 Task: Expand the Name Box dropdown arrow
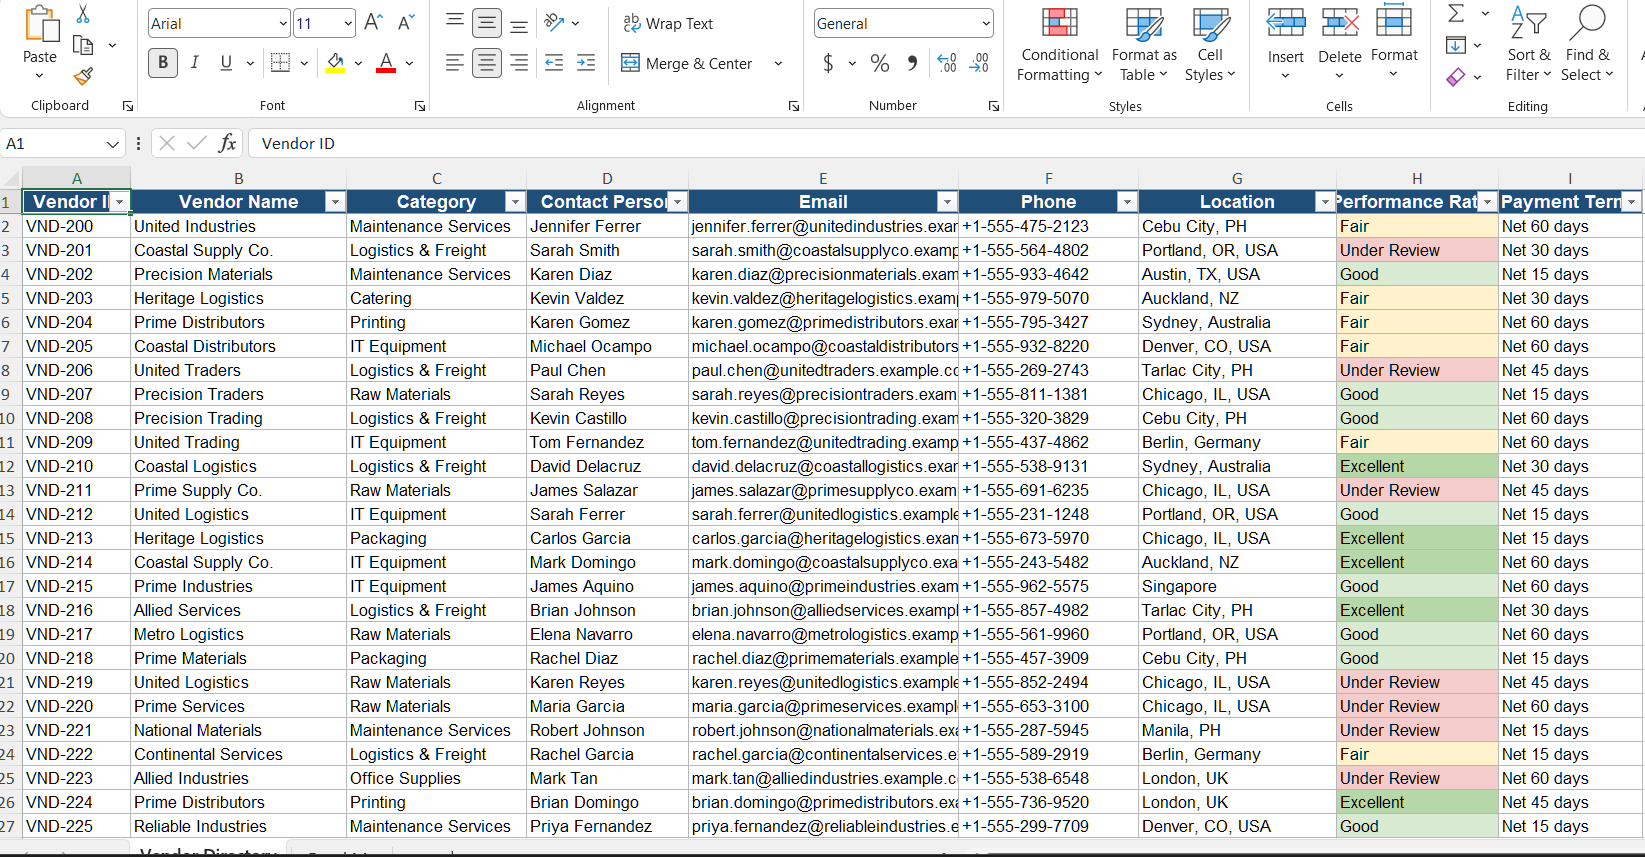coord(113,144)
